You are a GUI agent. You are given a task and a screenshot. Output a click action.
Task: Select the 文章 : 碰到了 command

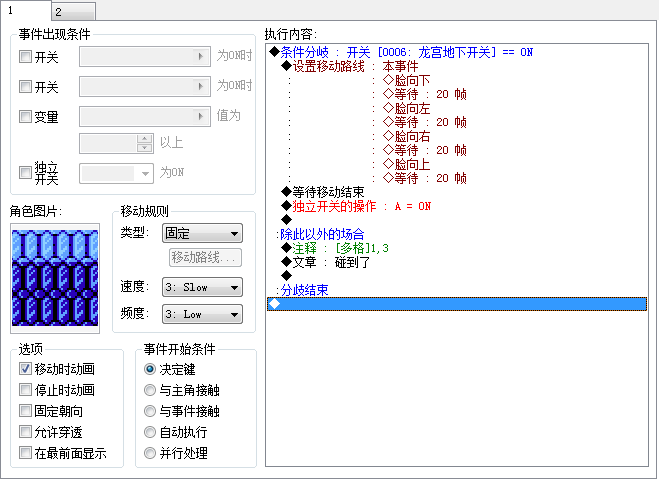(326, 262)
